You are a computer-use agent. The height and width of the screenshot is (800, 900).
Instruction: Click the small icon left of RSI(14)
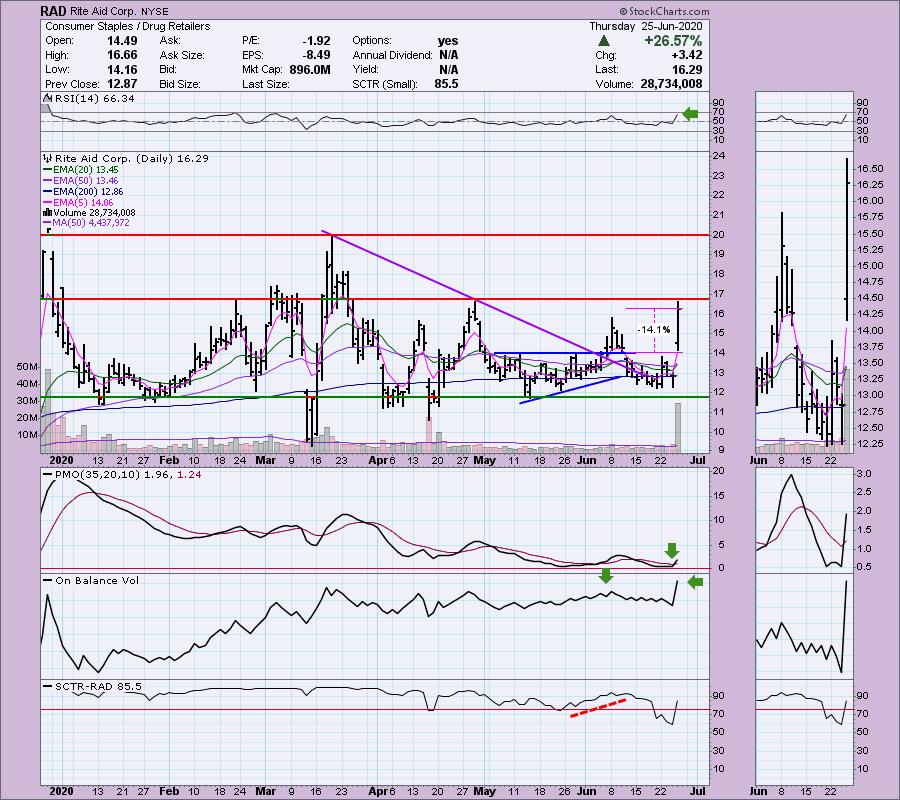[x=46, y=99]
